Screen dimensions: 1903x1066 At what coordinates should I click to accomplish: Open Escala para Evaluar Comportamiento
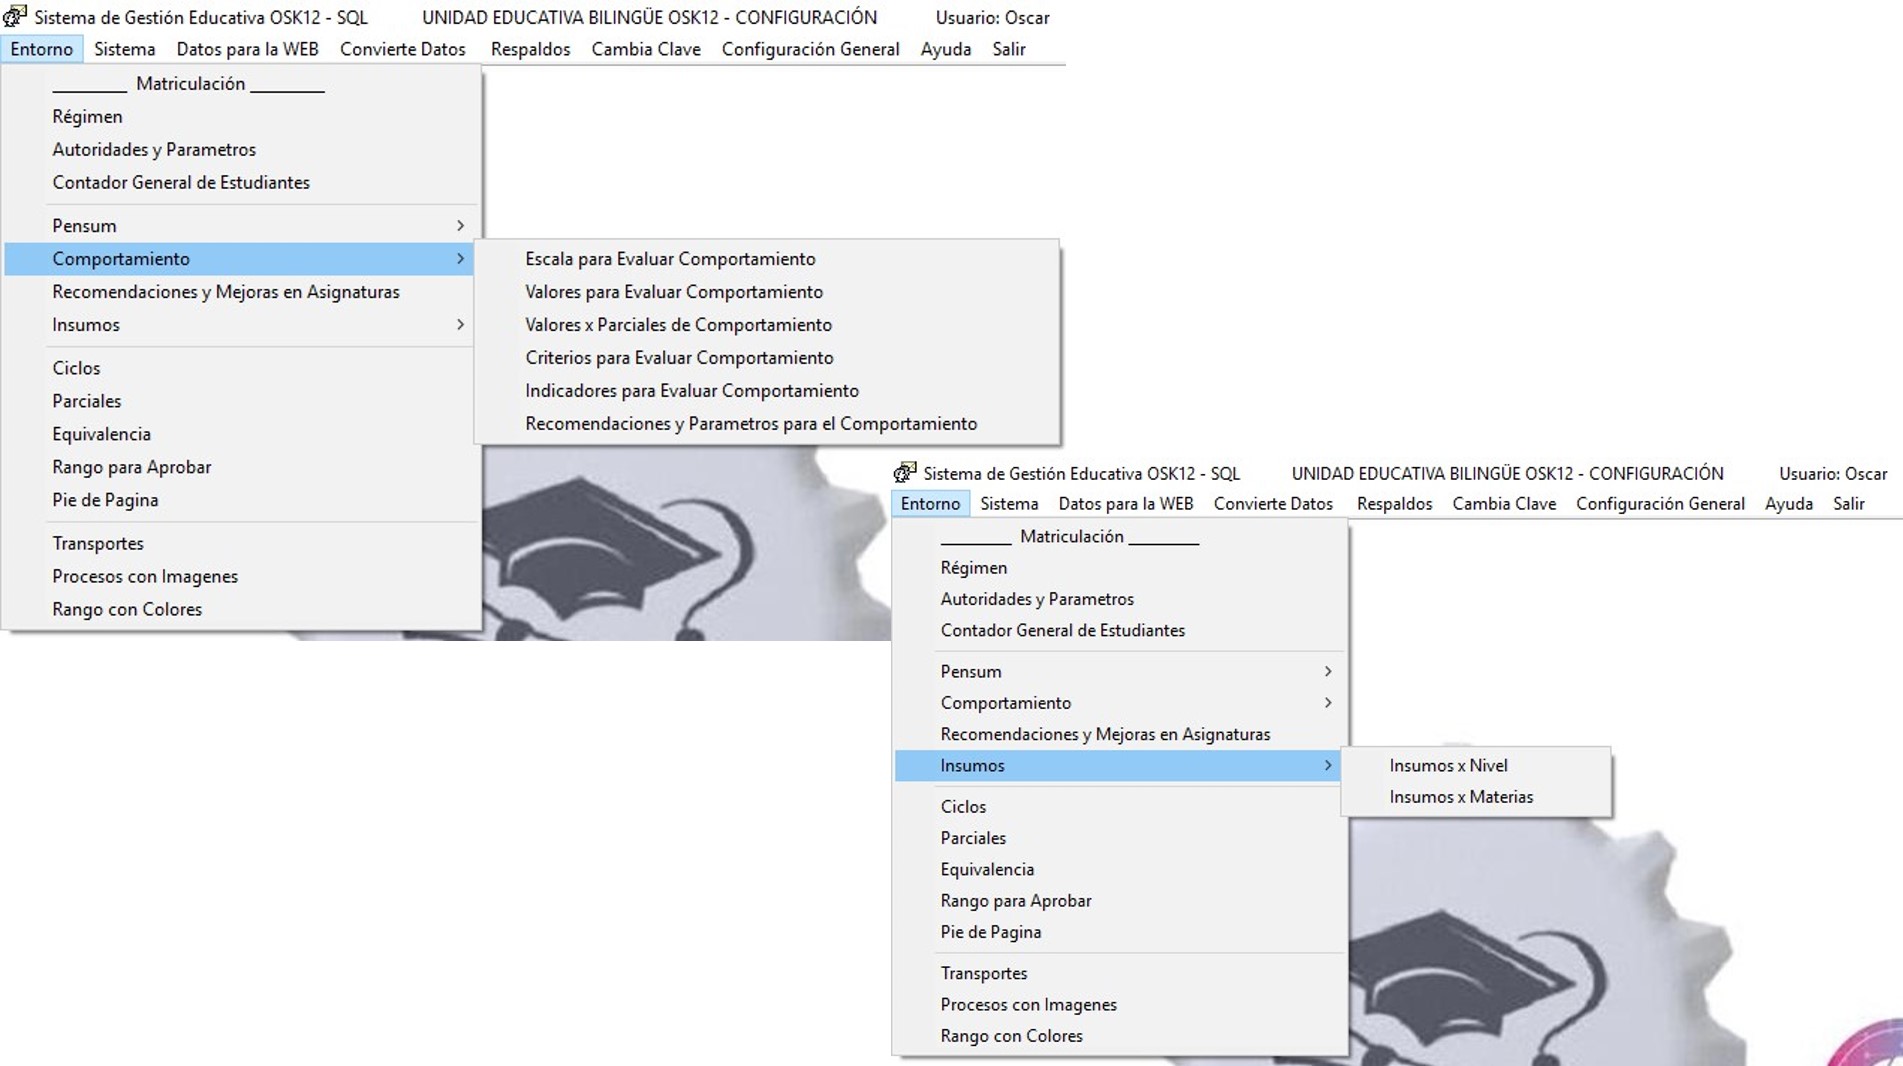pos(670,259)
